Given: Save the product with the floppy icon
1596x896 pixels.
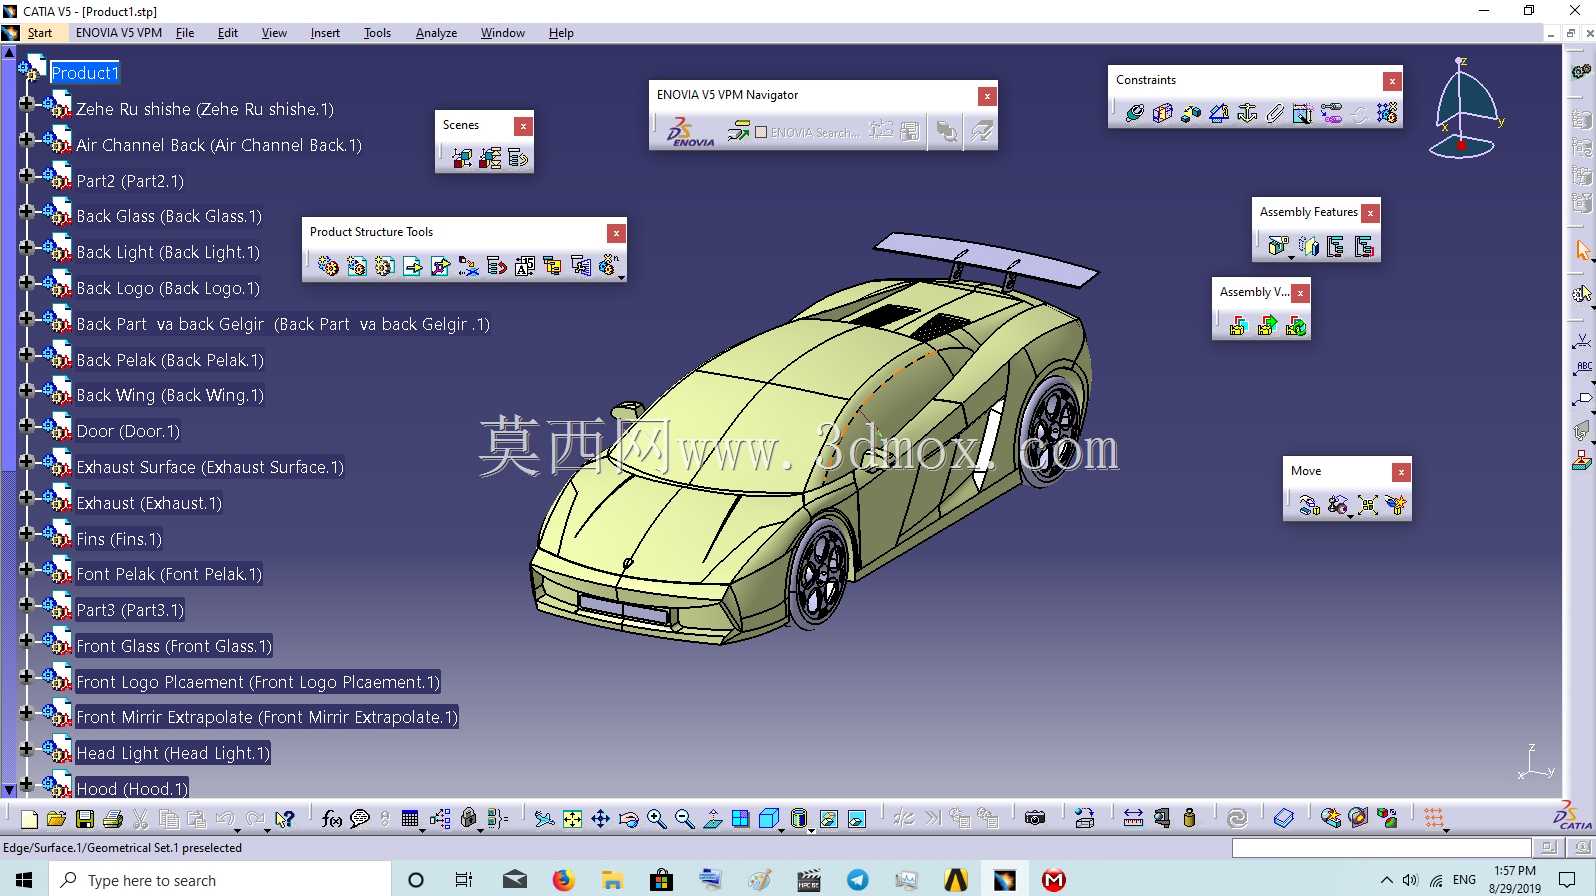Looking at the screenshot, I should (85, 819).
